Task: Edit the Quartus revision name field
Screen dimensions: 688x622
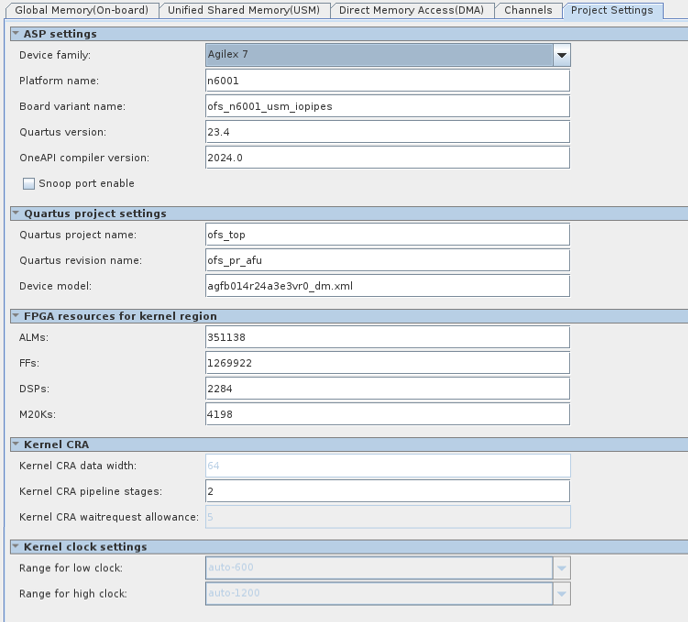Action: click(387, 261)
